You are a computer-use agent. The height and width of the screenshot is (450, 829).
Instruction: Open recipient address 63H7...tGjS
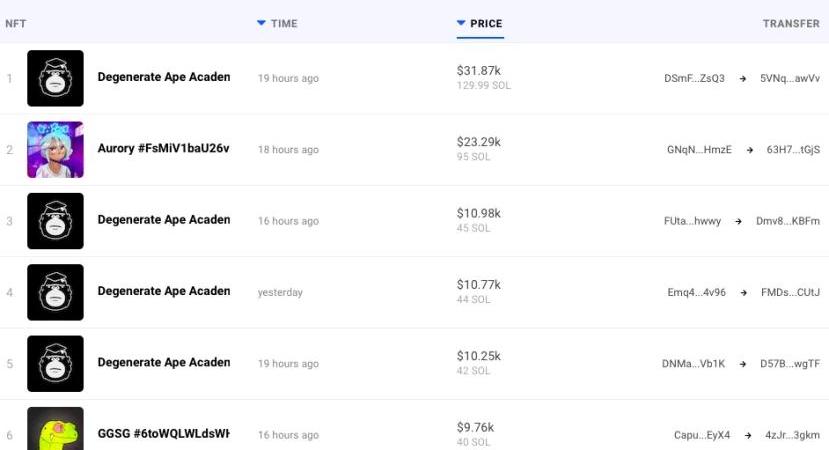(793, 150)
